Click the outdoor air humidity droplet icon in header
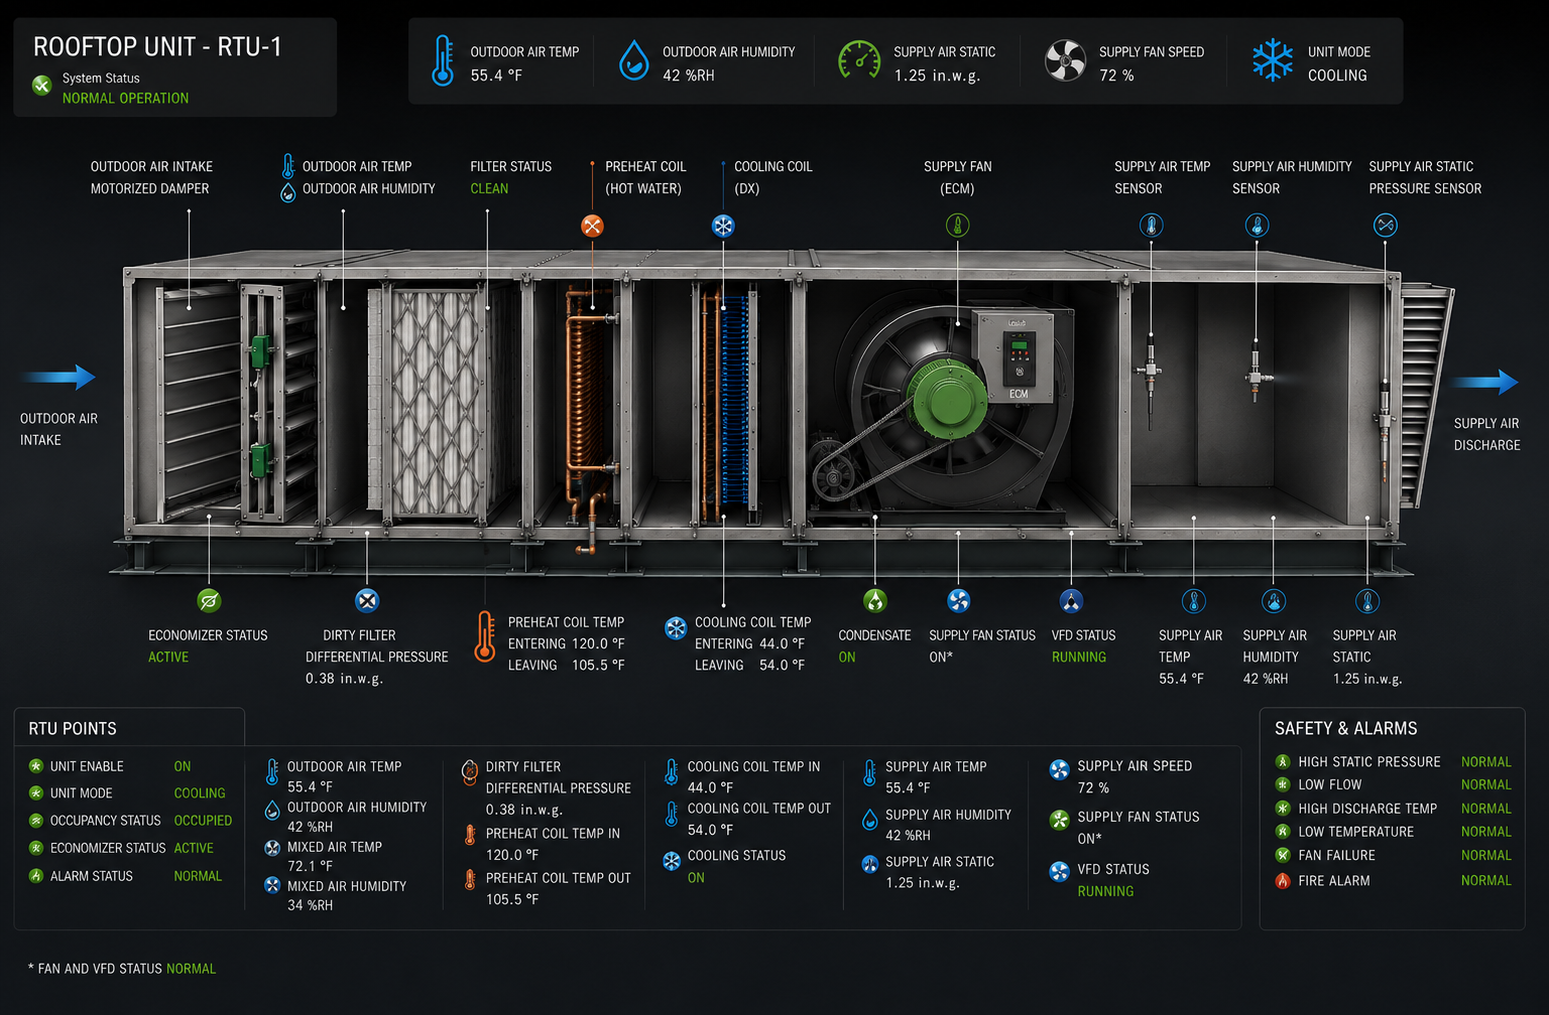The height and width of the screenshot is (1015, 1549). pyautogui.click(x=633, y=61)
